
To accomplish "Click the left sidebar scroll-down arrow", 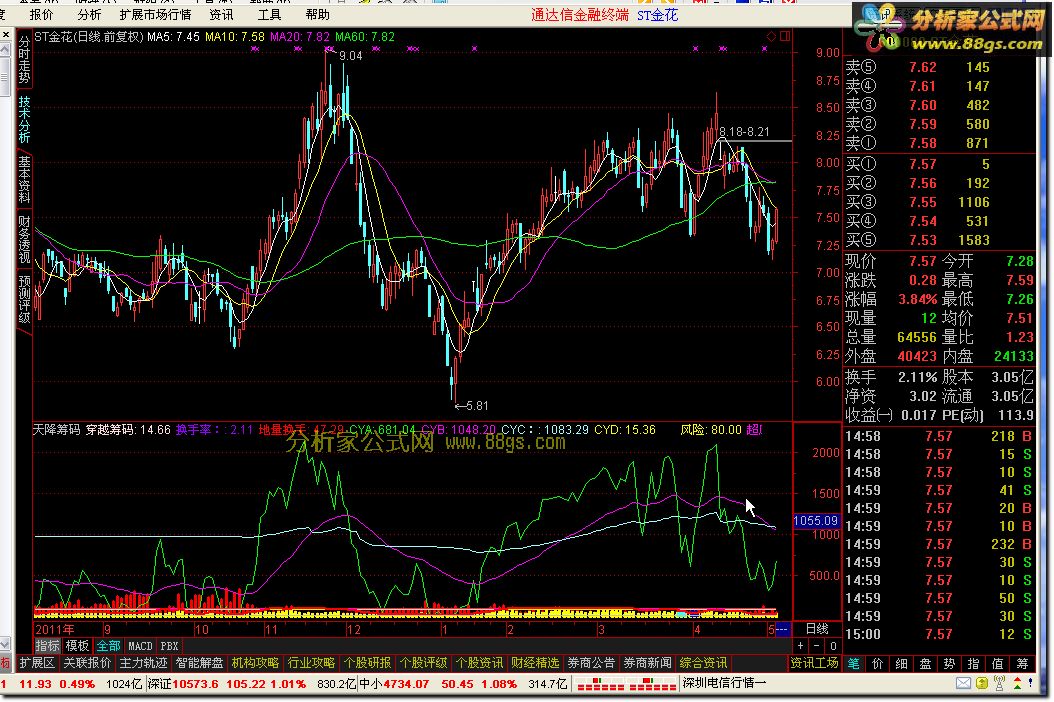I will 5,644.
